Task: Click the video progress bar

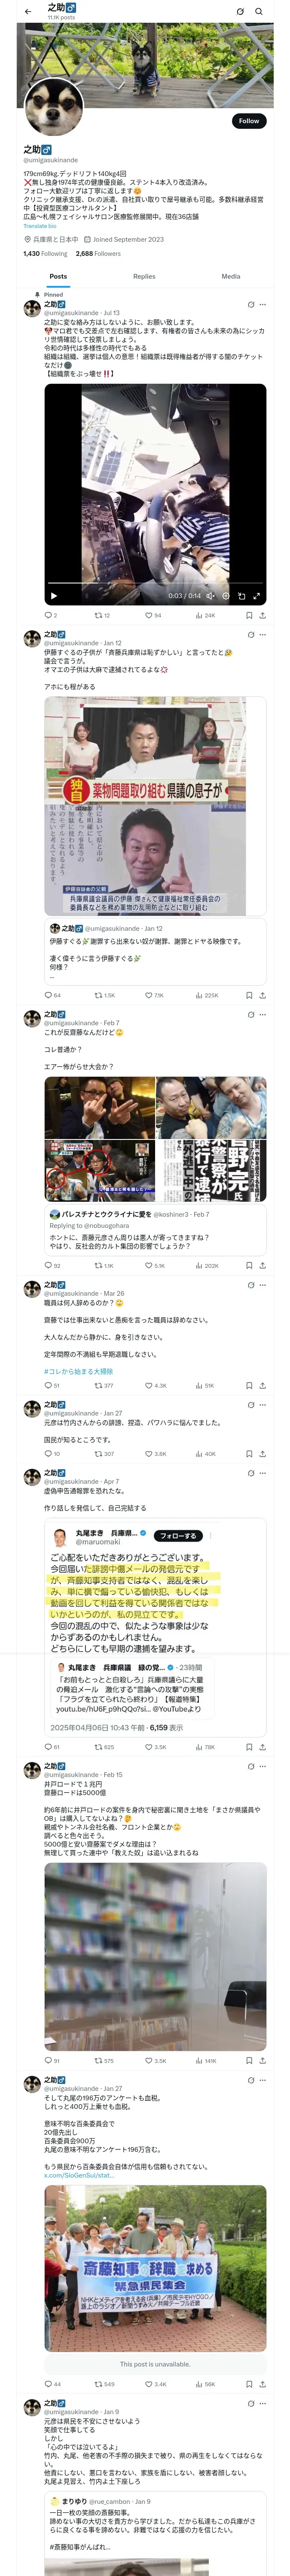Action: point(155,584)
